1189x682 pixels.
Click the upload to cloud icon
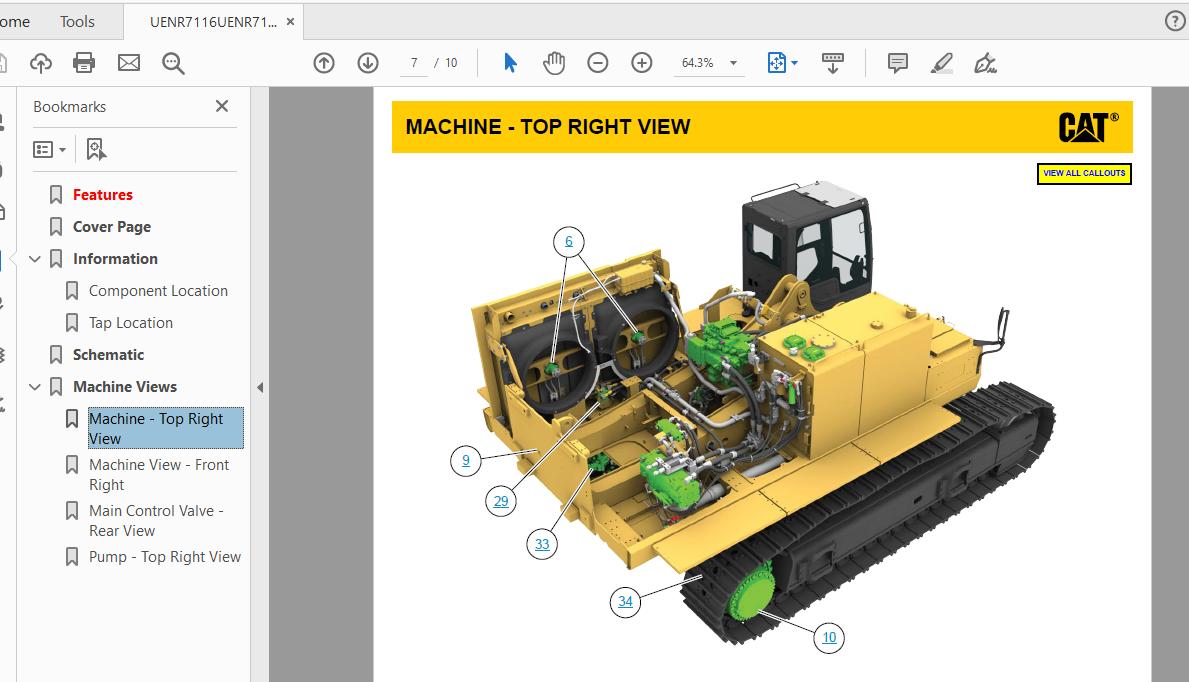pos(41,63)
